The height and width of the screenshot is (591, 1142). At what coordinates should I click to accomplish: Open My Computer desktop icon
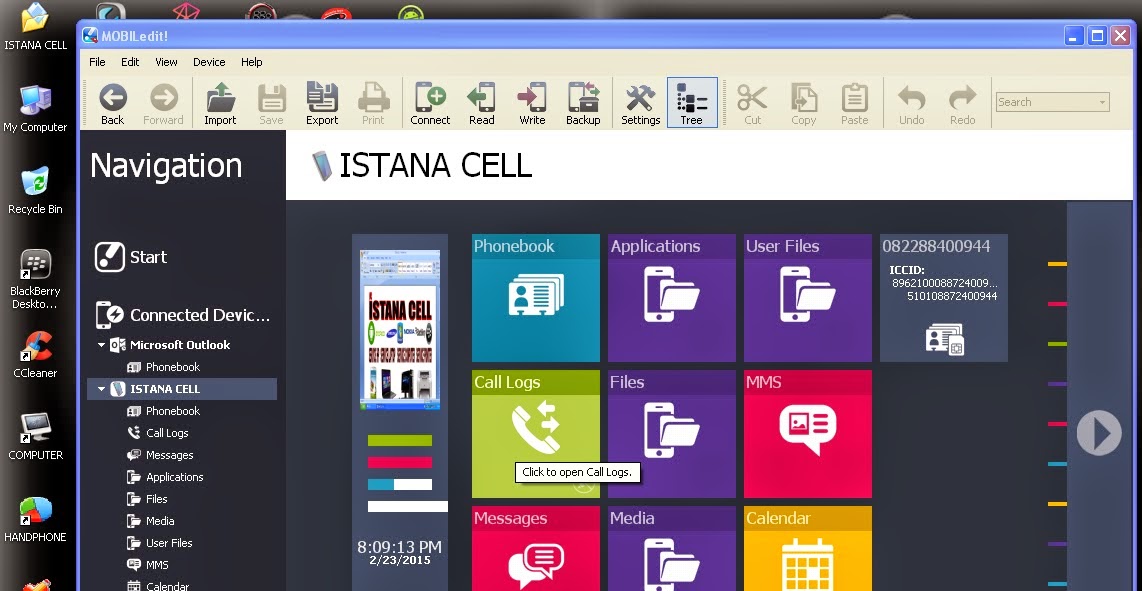35,109
